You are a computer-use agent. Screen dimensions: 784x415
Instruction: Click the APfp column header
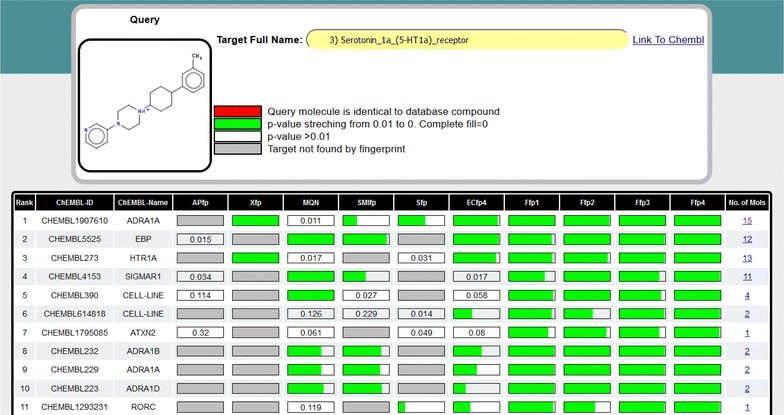pos(200,201)
